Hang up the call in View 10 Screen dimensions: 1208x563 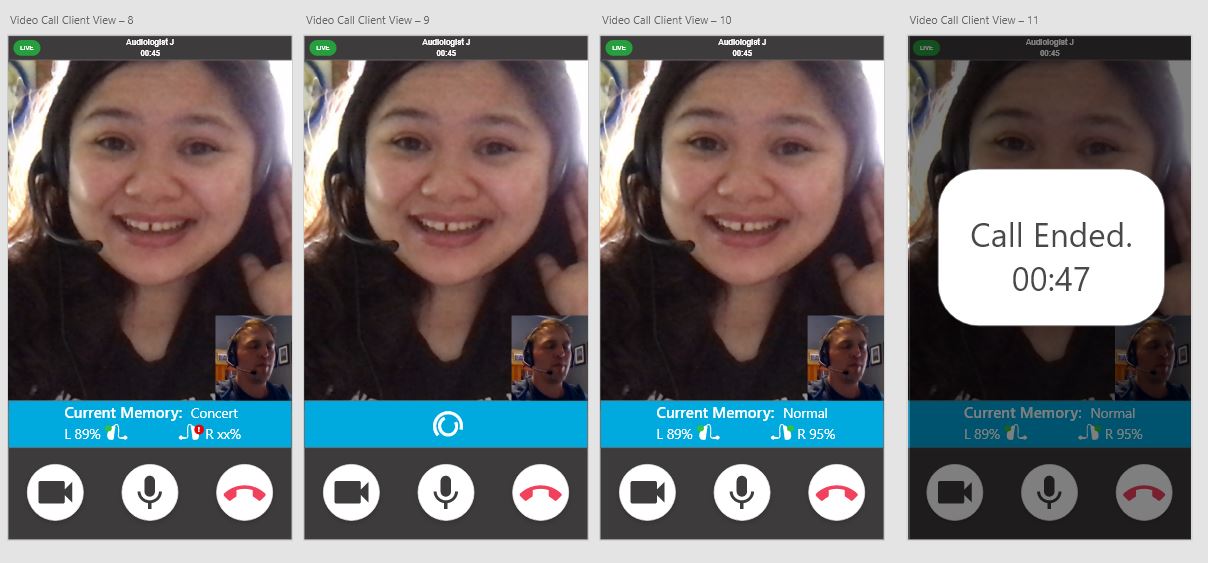click(x=837, y=493)
